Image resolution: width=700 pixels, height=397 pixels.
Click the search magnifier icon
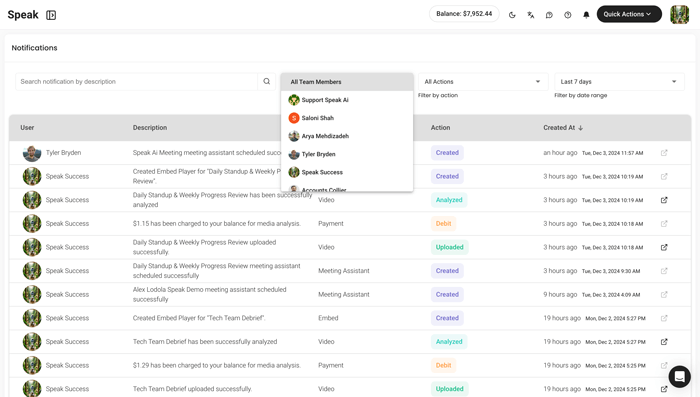point(267,81)
